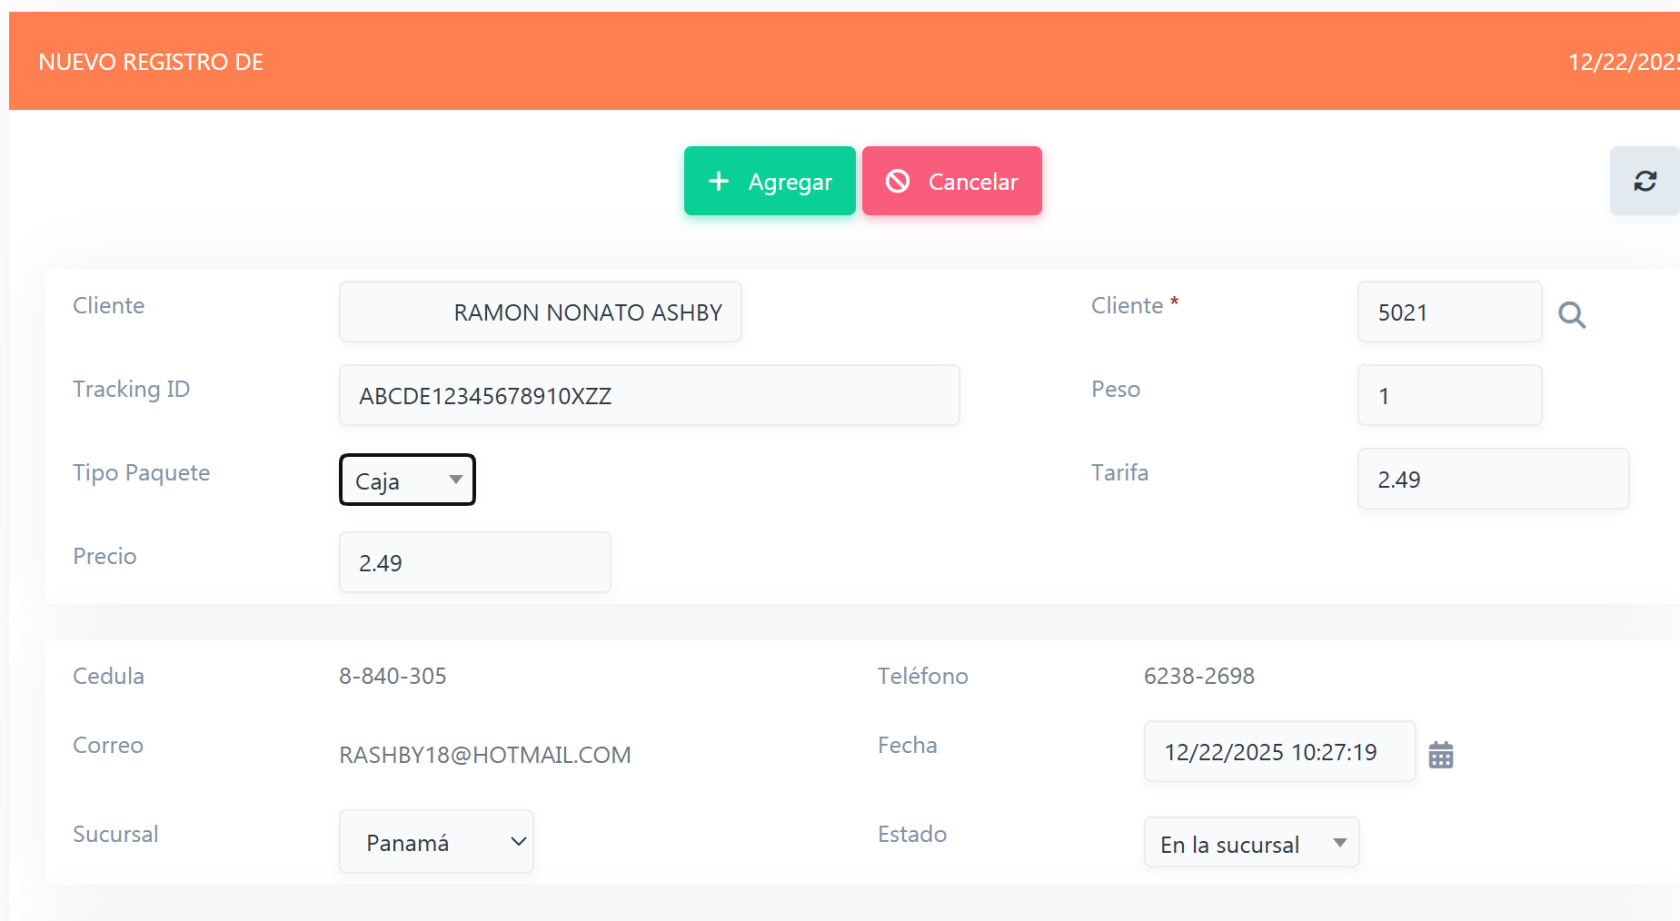This screenshot has width=1680, height=921.
Task: Click the refresh icon button
Action: pyautogui.click(x=1644, y=181)
